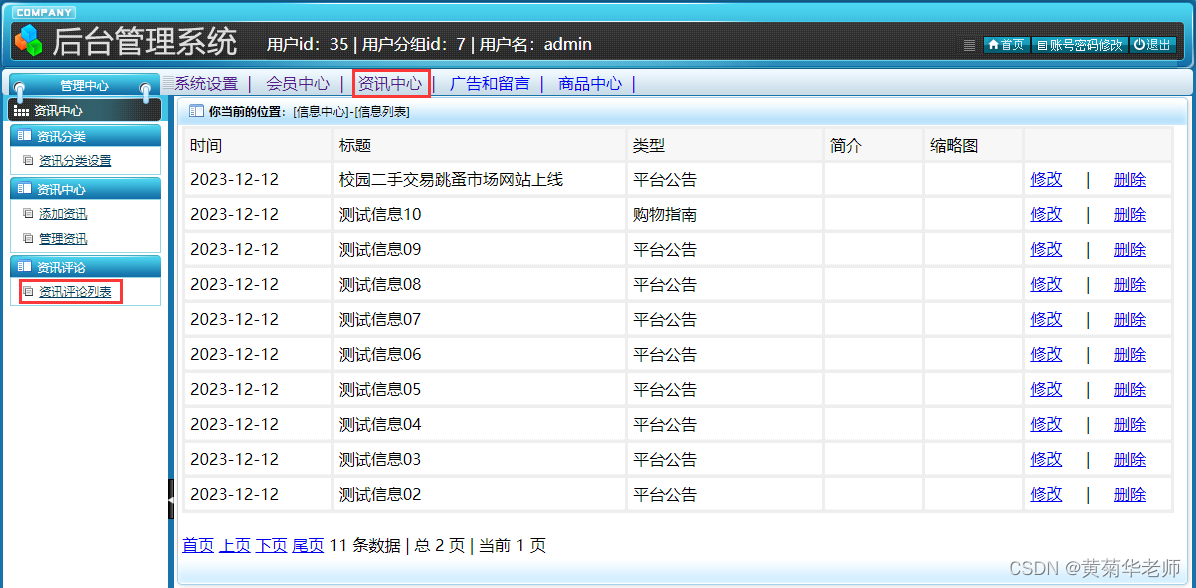Screen dimensions: 1196x588
Task: Click 修改 for 校园二手交易跳蚤市场网站上线
Action: (x=1046, y=180)
